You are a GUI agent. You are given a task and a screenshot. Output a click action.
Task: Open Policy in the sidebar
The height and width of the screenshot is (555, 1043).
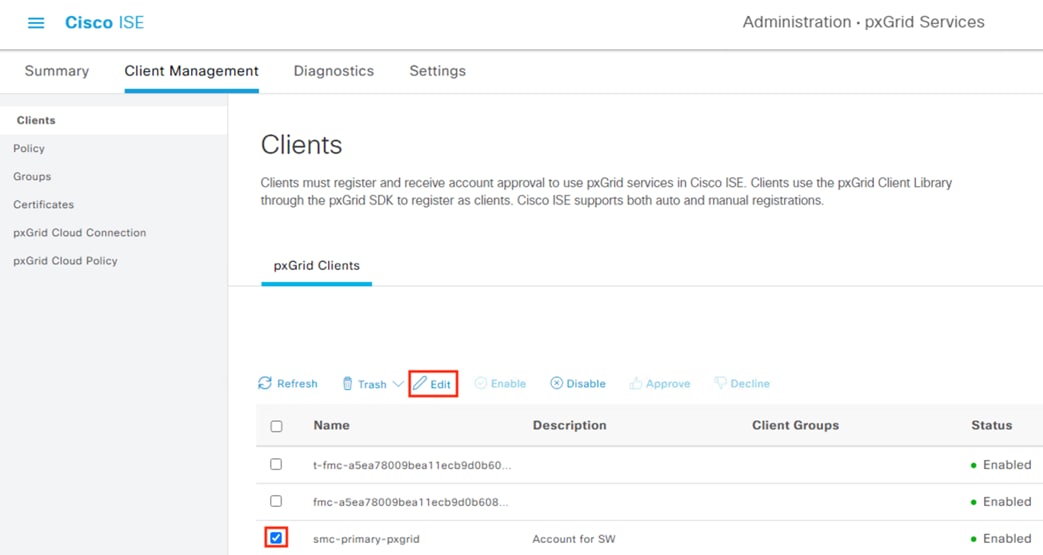29,148
